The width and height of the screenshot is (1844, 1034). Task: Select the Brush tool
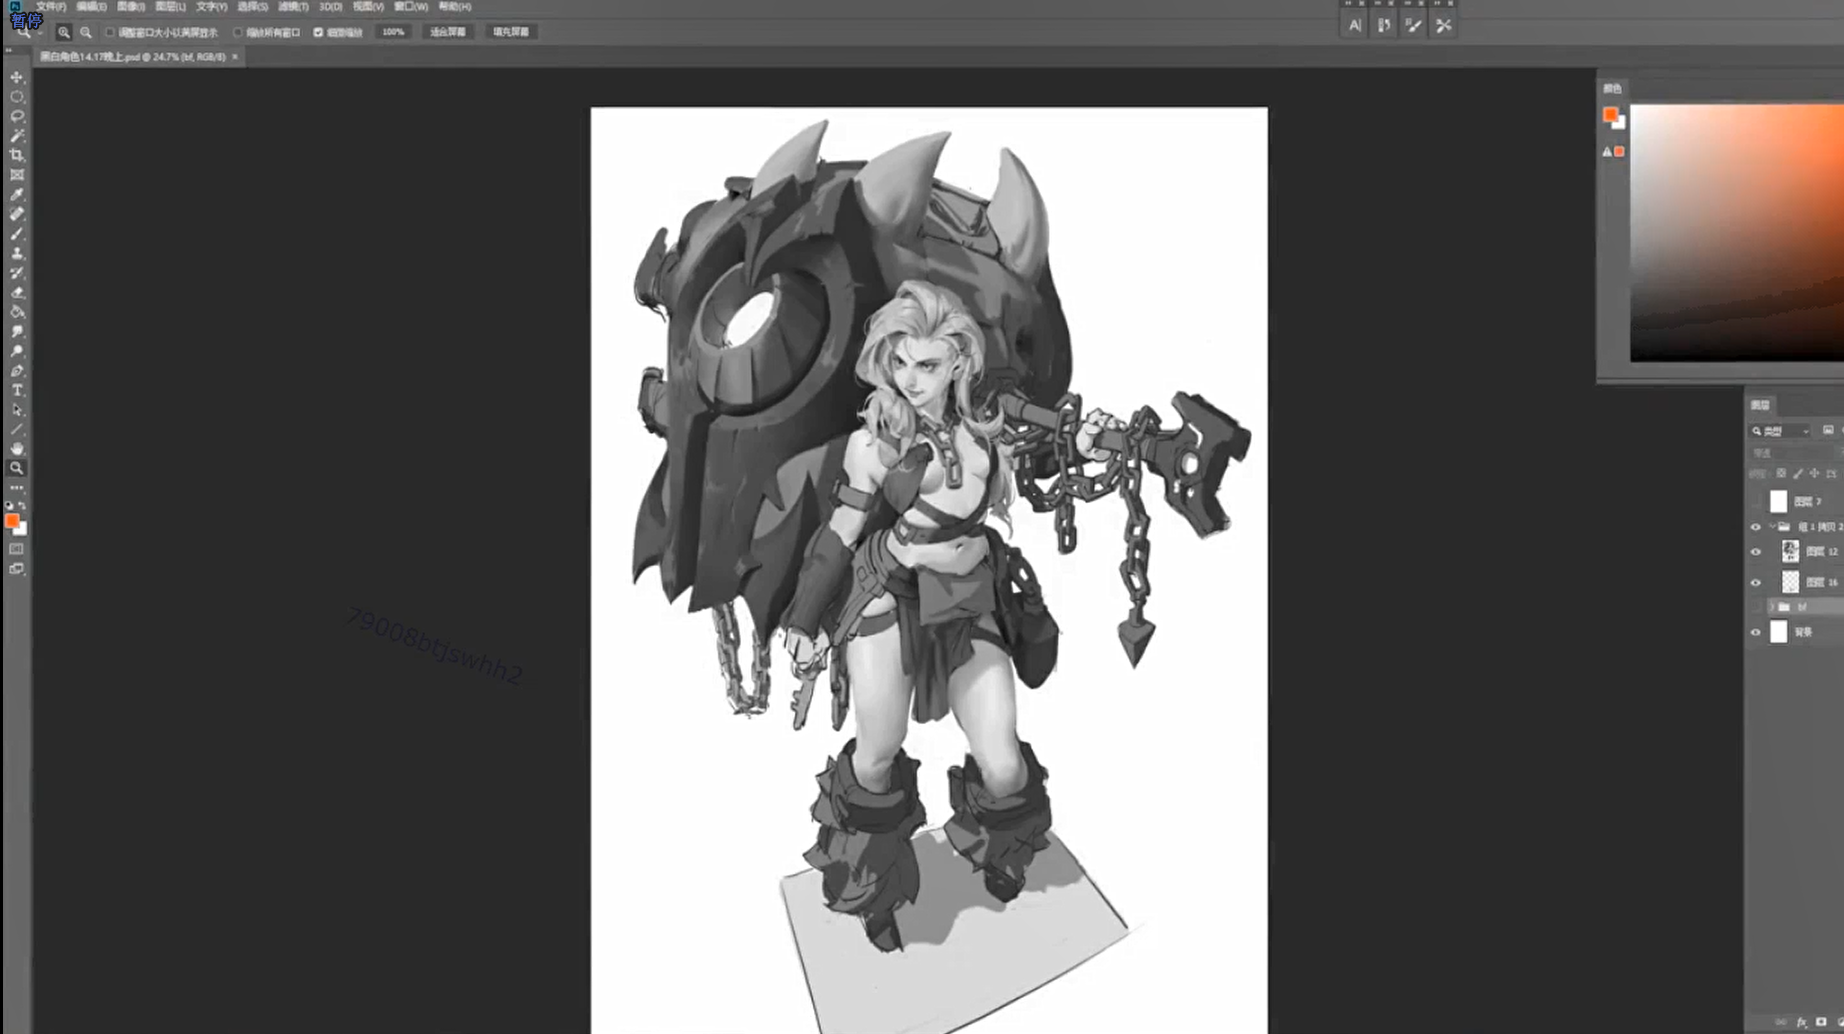click(17, 233)
